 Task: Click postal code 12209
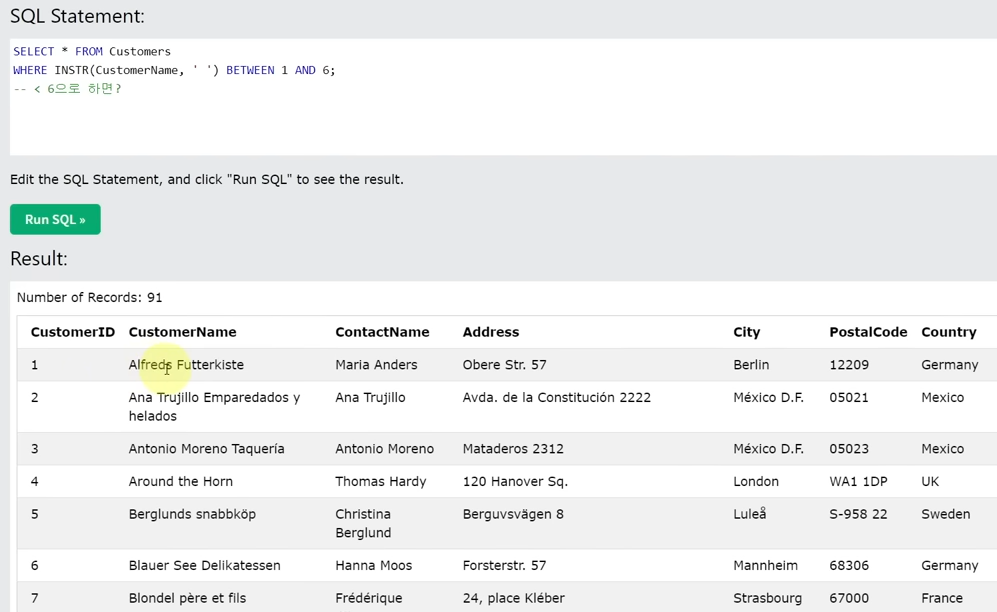(849, 365)
